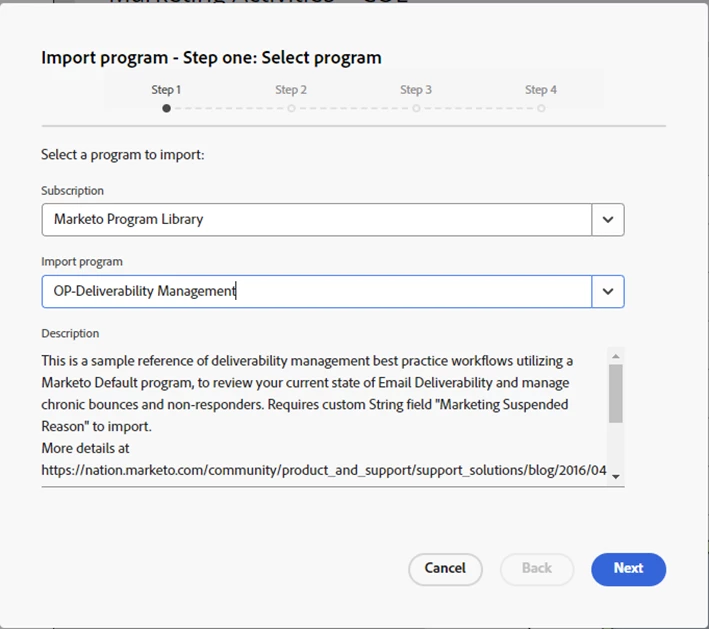Click the 'Import program - Step one' heading

tap(211, 58)
